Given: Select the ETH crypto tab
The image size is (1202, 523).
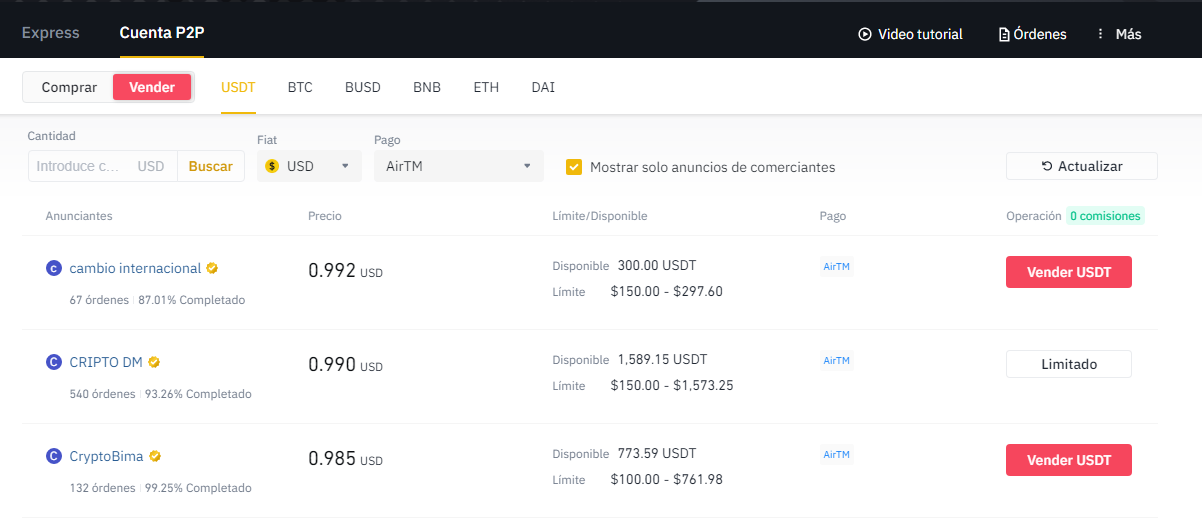Looking at the screenshot, I should click(486, 87).
